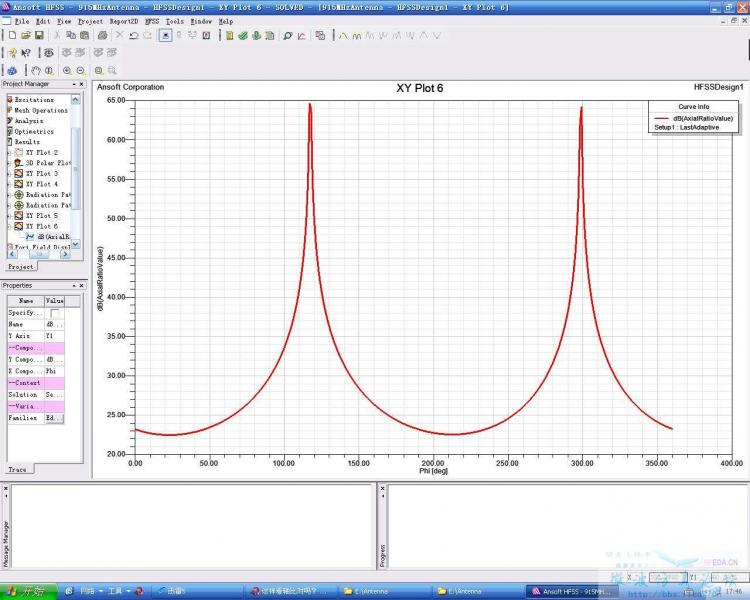
Task: Click the Zoom In magnifier icon
Action: point(67,70)
